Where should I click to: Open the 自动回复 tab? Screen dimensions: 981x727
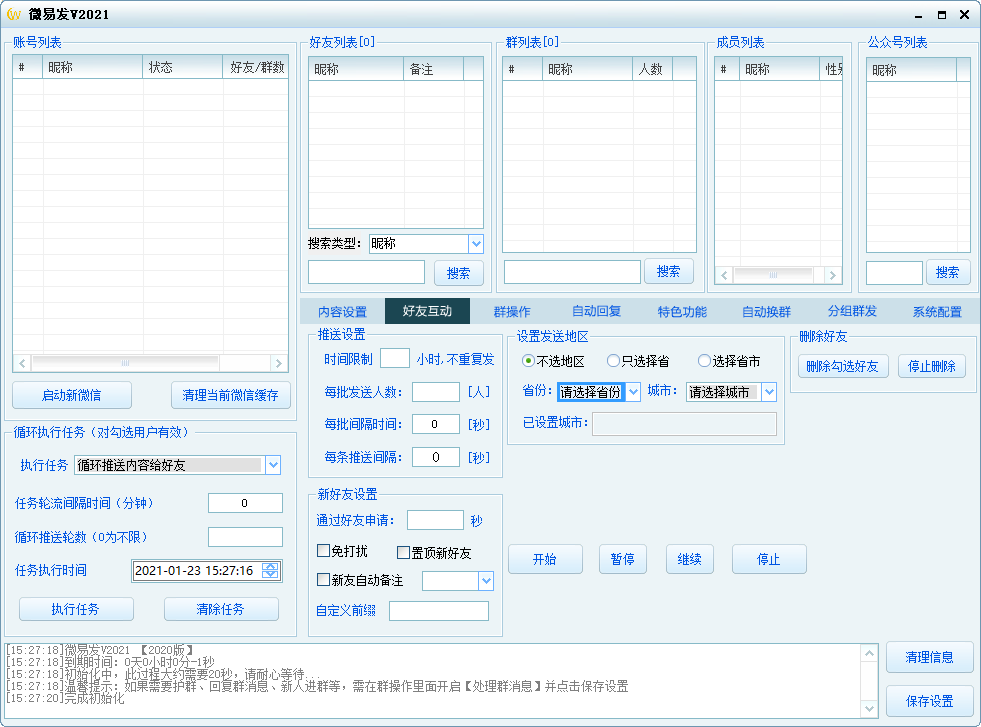tap(596, 311)
